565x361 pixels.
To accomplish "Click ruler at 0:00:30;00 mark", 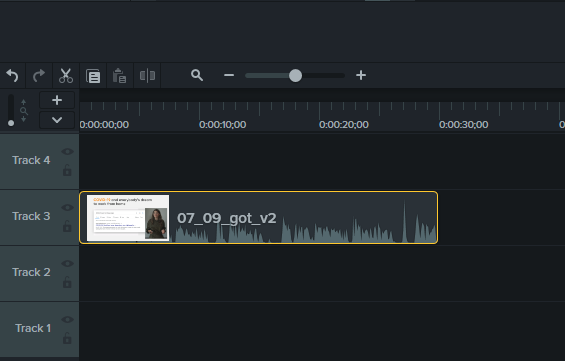I will click(464, 125).
